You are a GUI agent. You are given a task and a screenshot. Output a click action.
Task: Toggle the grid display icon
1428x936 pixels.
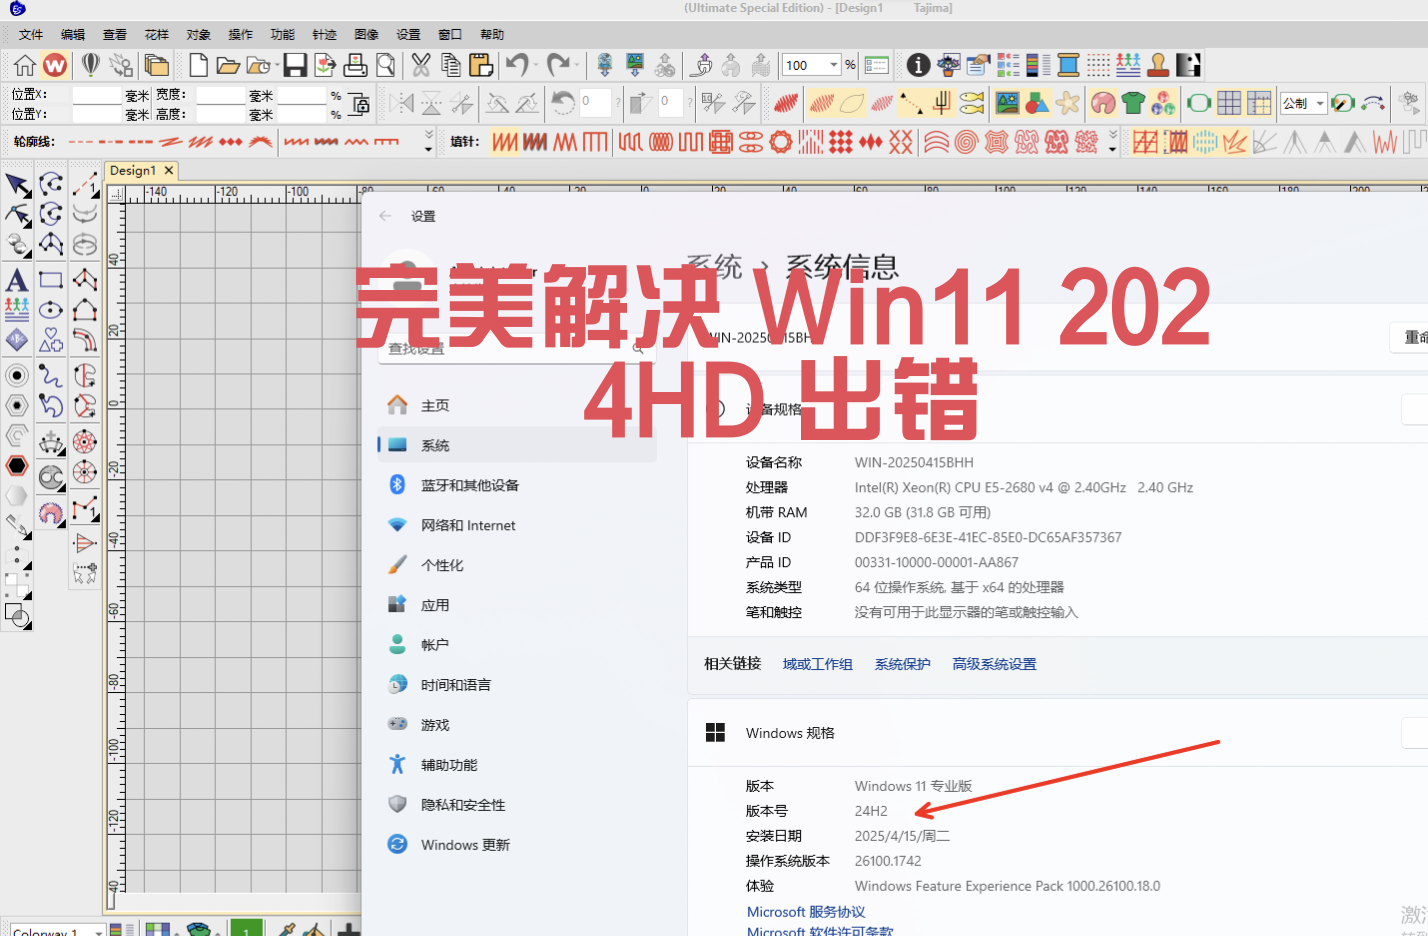click(1229, 103)
